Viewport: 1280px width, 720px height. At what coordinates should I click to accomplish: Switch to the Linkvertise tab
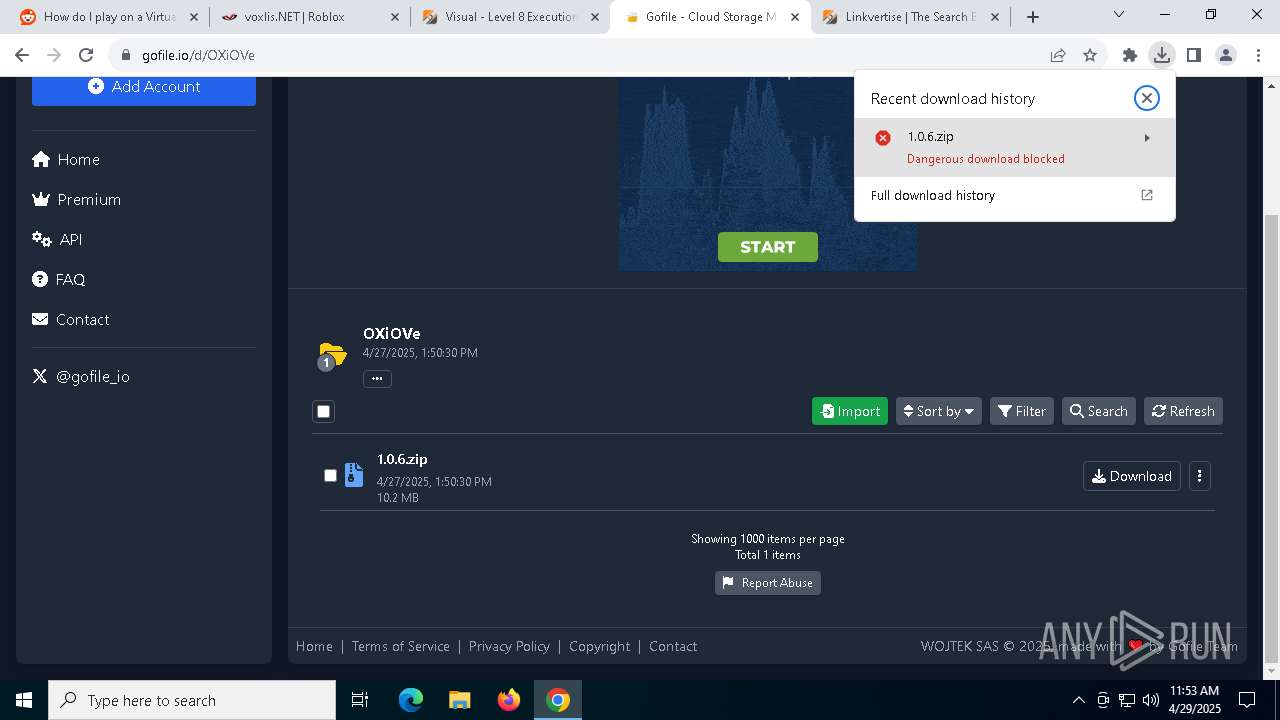[910, 17]
